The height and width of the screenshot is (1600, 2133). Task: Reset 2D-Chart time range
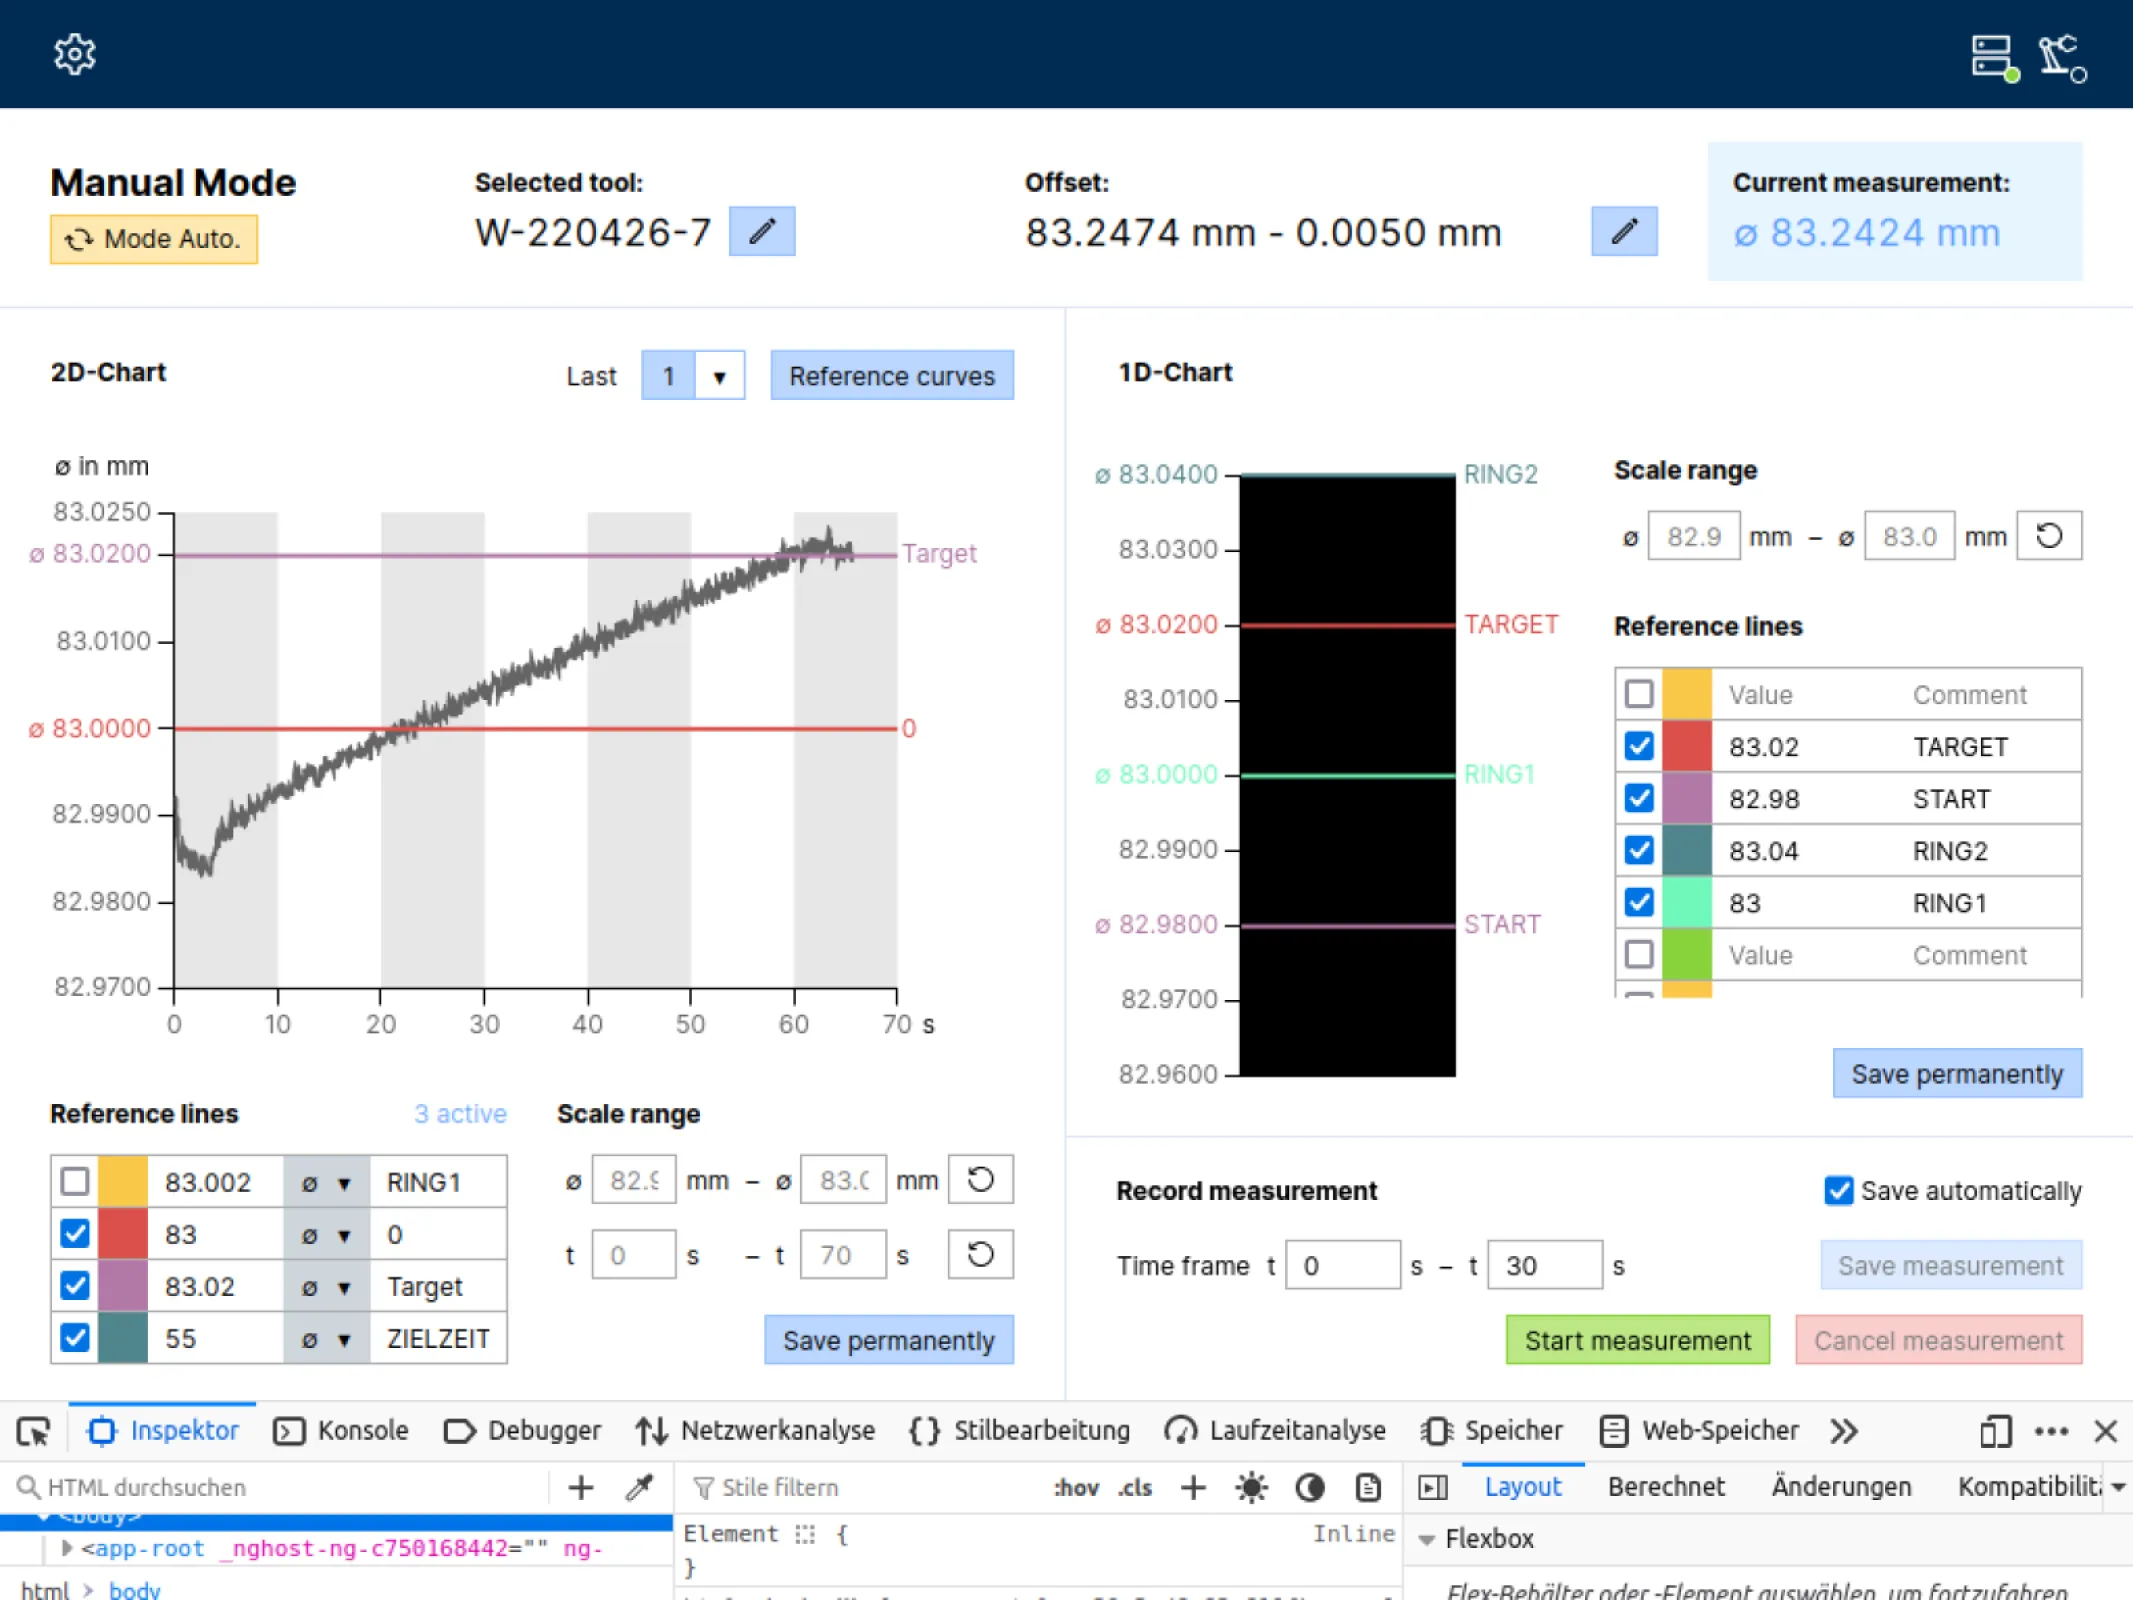pyautogui.click(x=980, y=1254)
